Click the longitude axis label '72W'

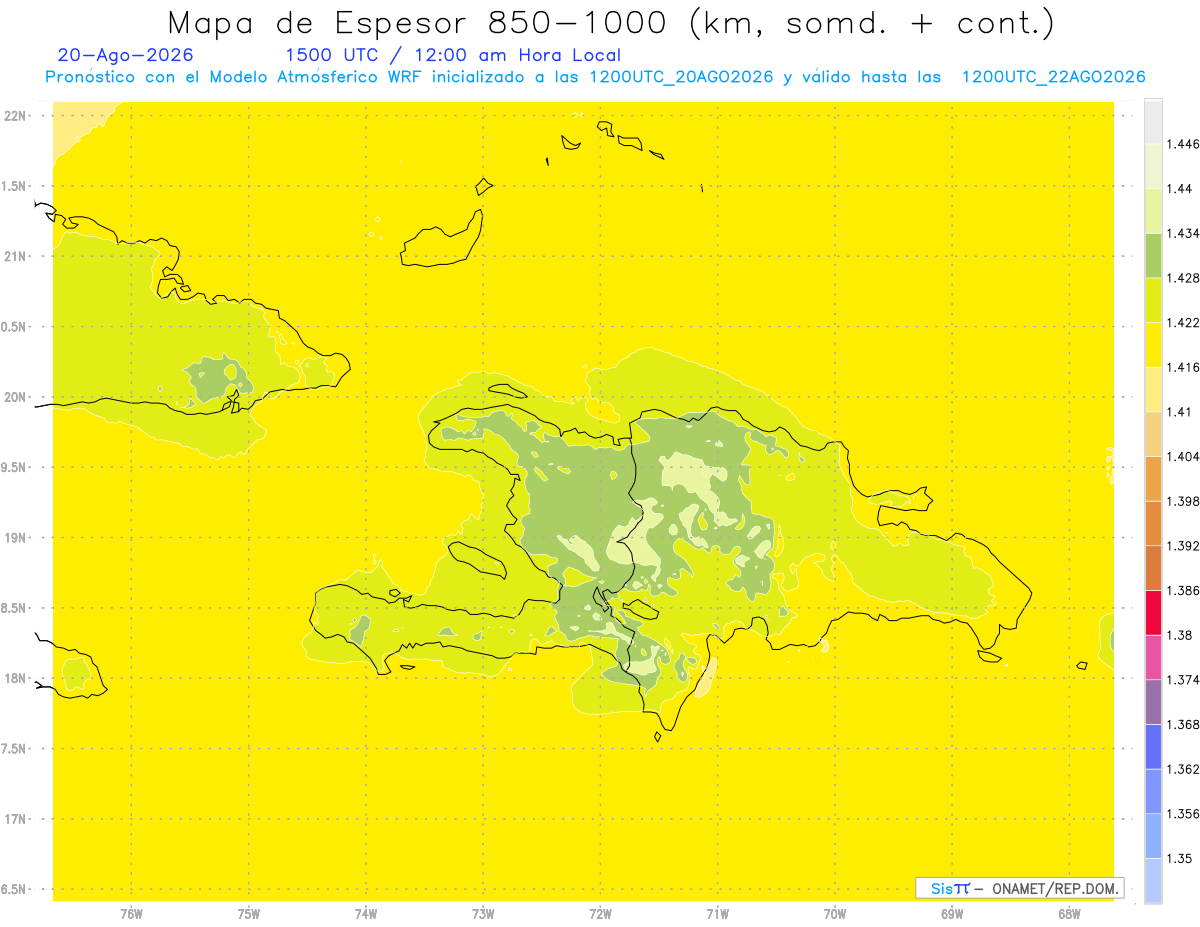(x=601, y=913)
